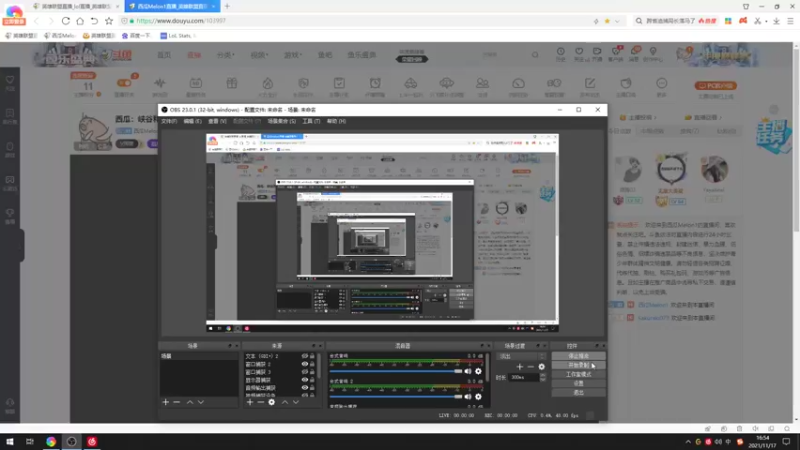Toggle visibility of 窗口捕获 3 source

point(305,372)
